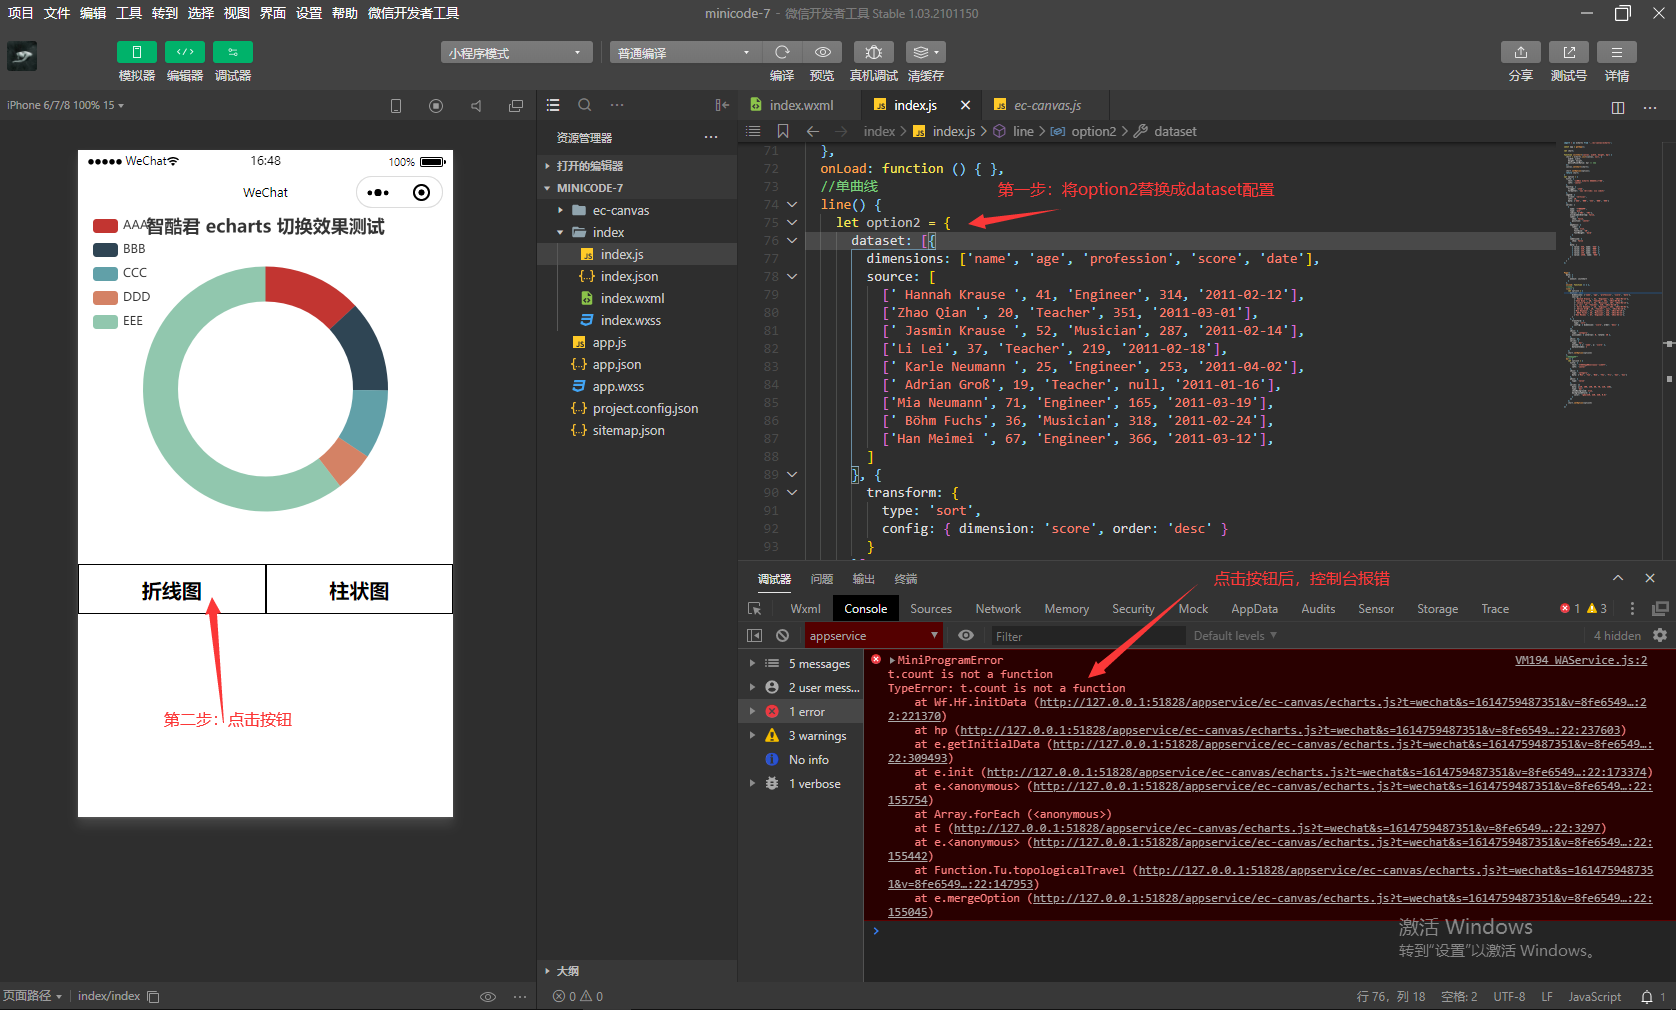Detach the simulator into a separate window
Image resolution: width=1676 pixels, height=1010 pixels.
[x=516, y=105]
